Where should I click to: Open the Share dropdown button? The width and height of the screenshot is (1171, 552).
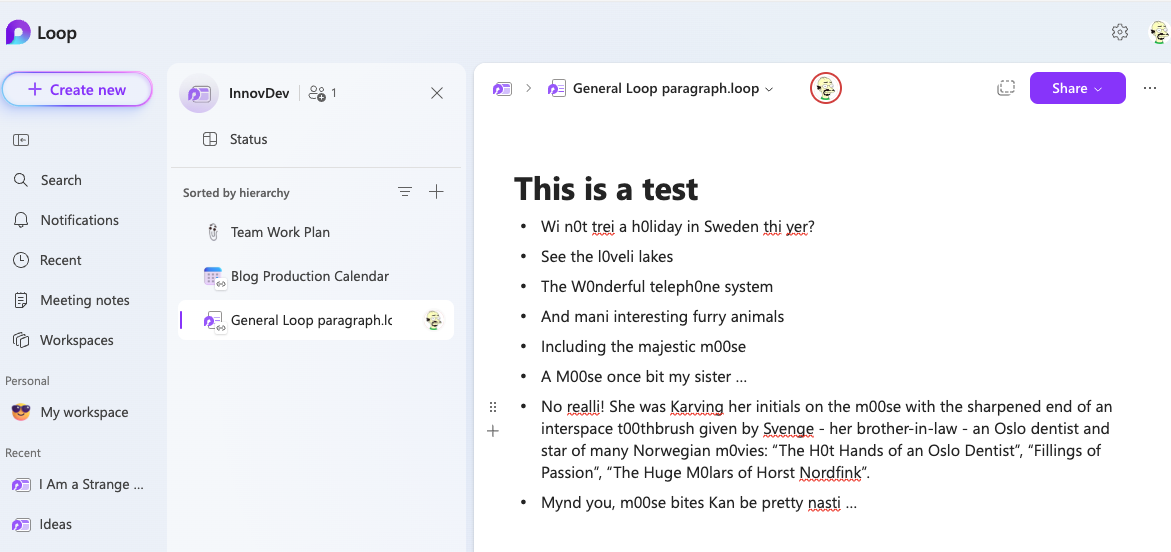pos(1077,88)
